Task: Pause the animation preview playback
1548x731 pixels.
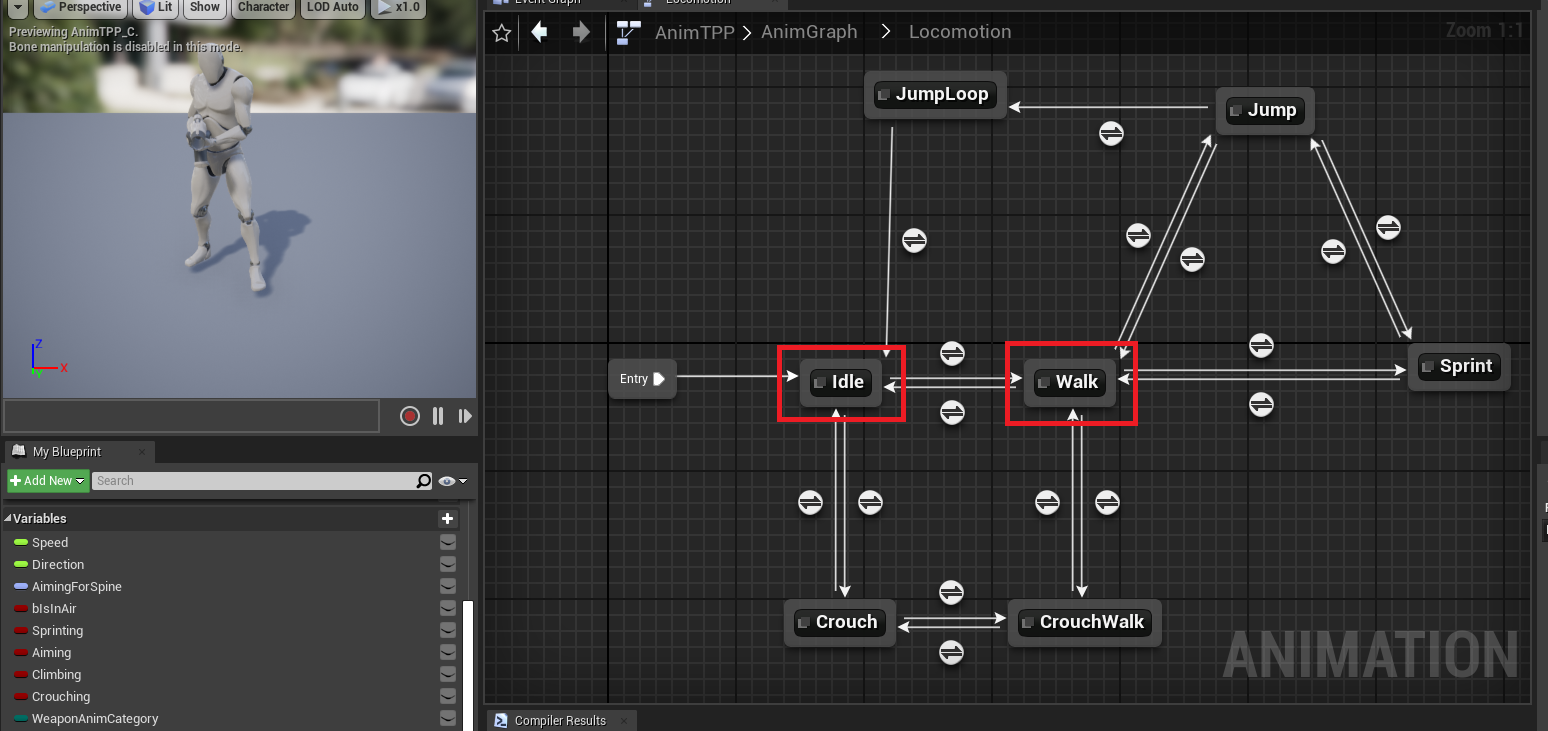Action: pyautogui.click(x=438, y=416)
